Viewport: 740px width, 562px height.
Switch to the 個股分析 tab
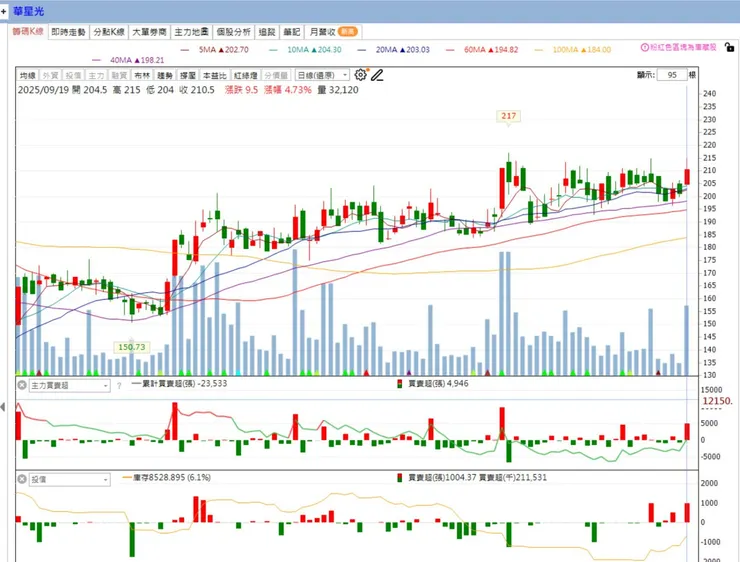point(234,32)
